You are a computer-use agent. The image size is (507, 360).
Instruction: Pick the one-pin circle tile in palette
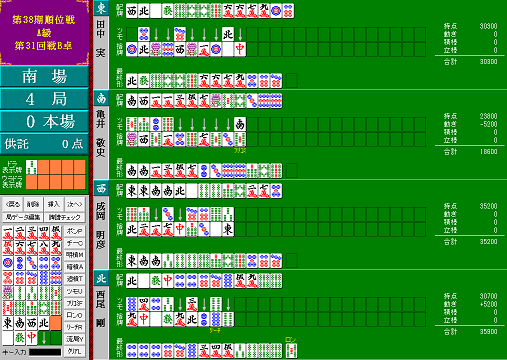(8, 263)
